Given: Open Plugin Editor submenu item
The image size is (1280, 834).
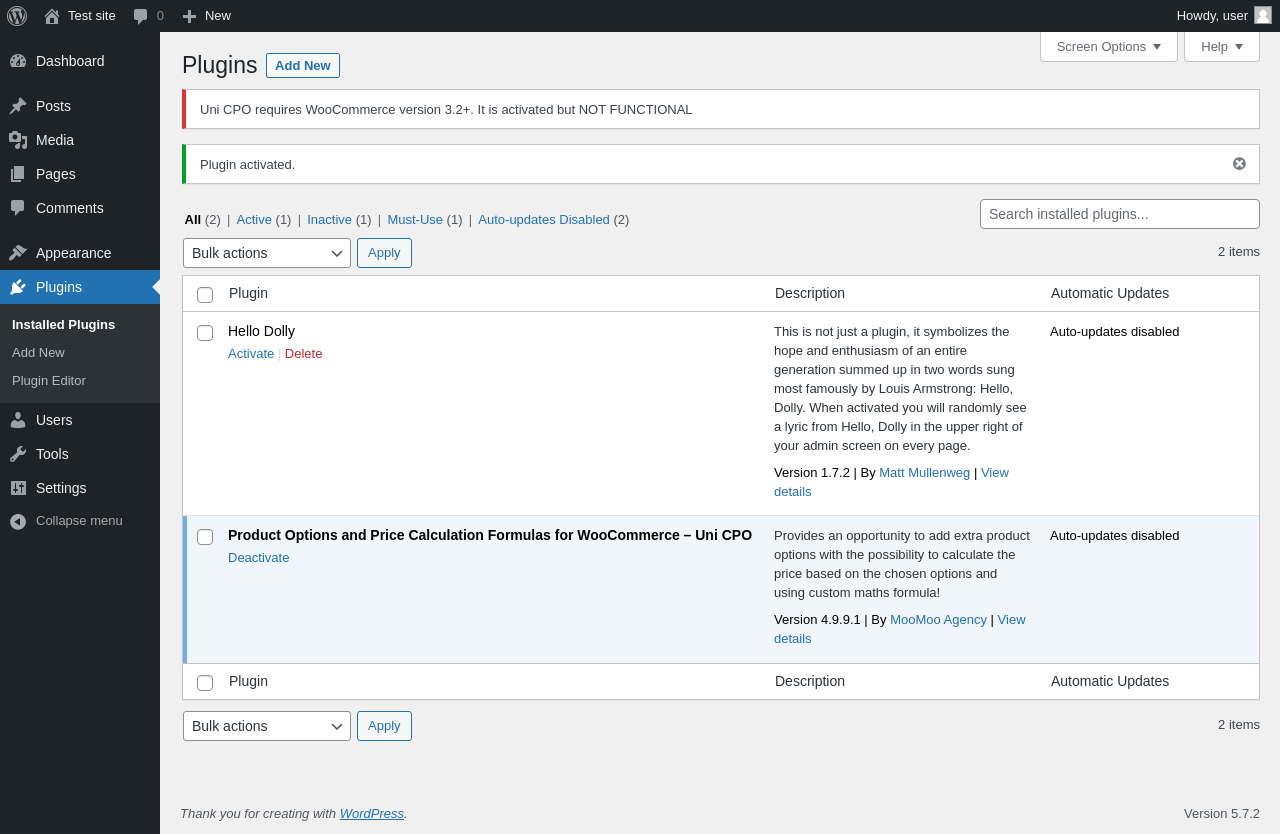Looking at the screenshot, I should (49, 381).
